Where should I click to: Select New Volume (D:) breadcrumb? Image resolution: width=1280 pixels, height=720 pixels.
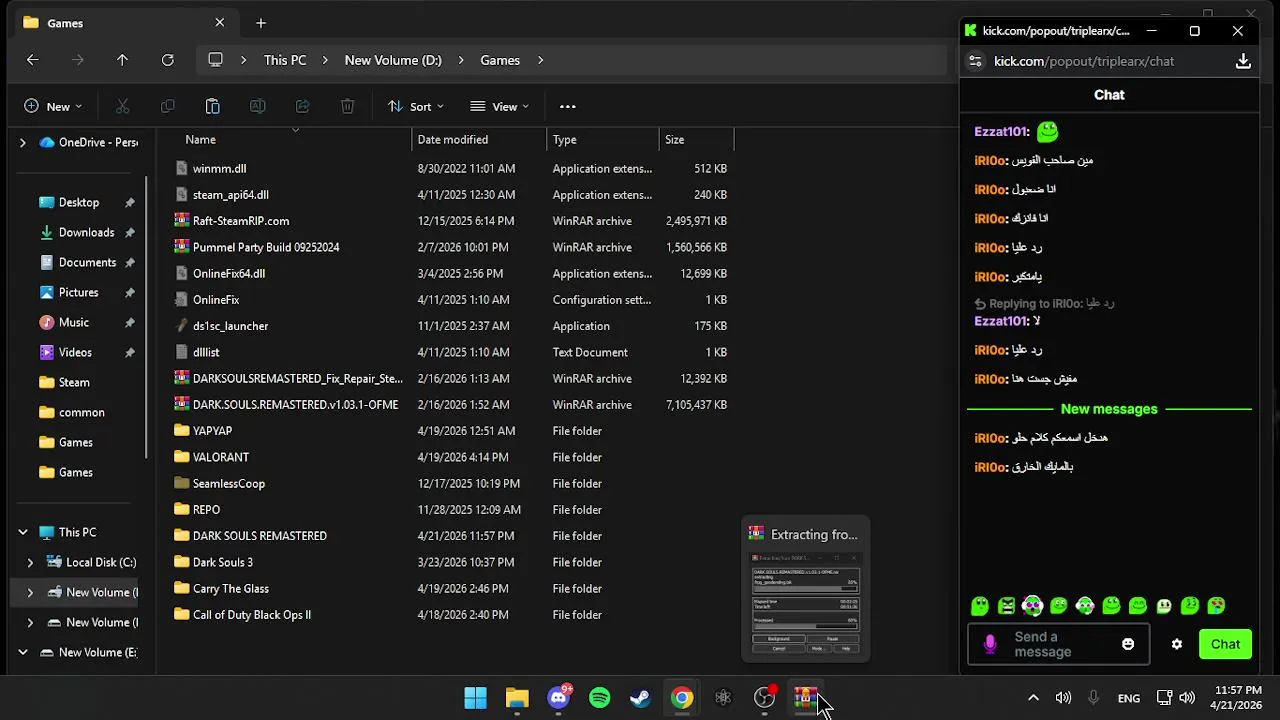point(393,60)
